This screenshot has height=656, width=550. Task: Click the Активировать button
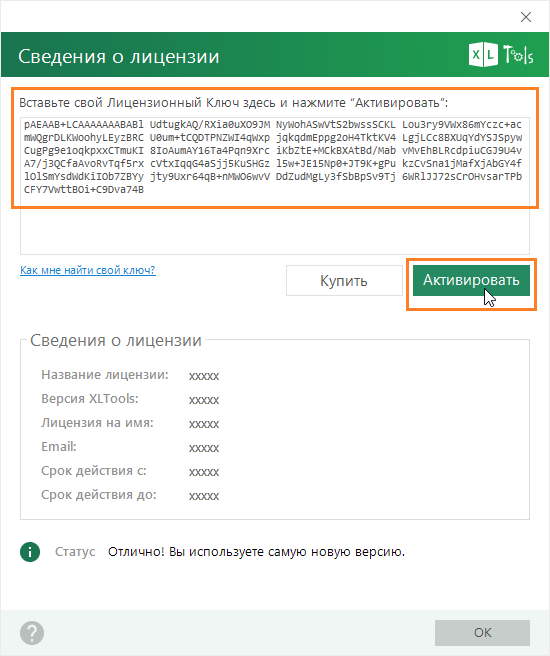[471, 280]
